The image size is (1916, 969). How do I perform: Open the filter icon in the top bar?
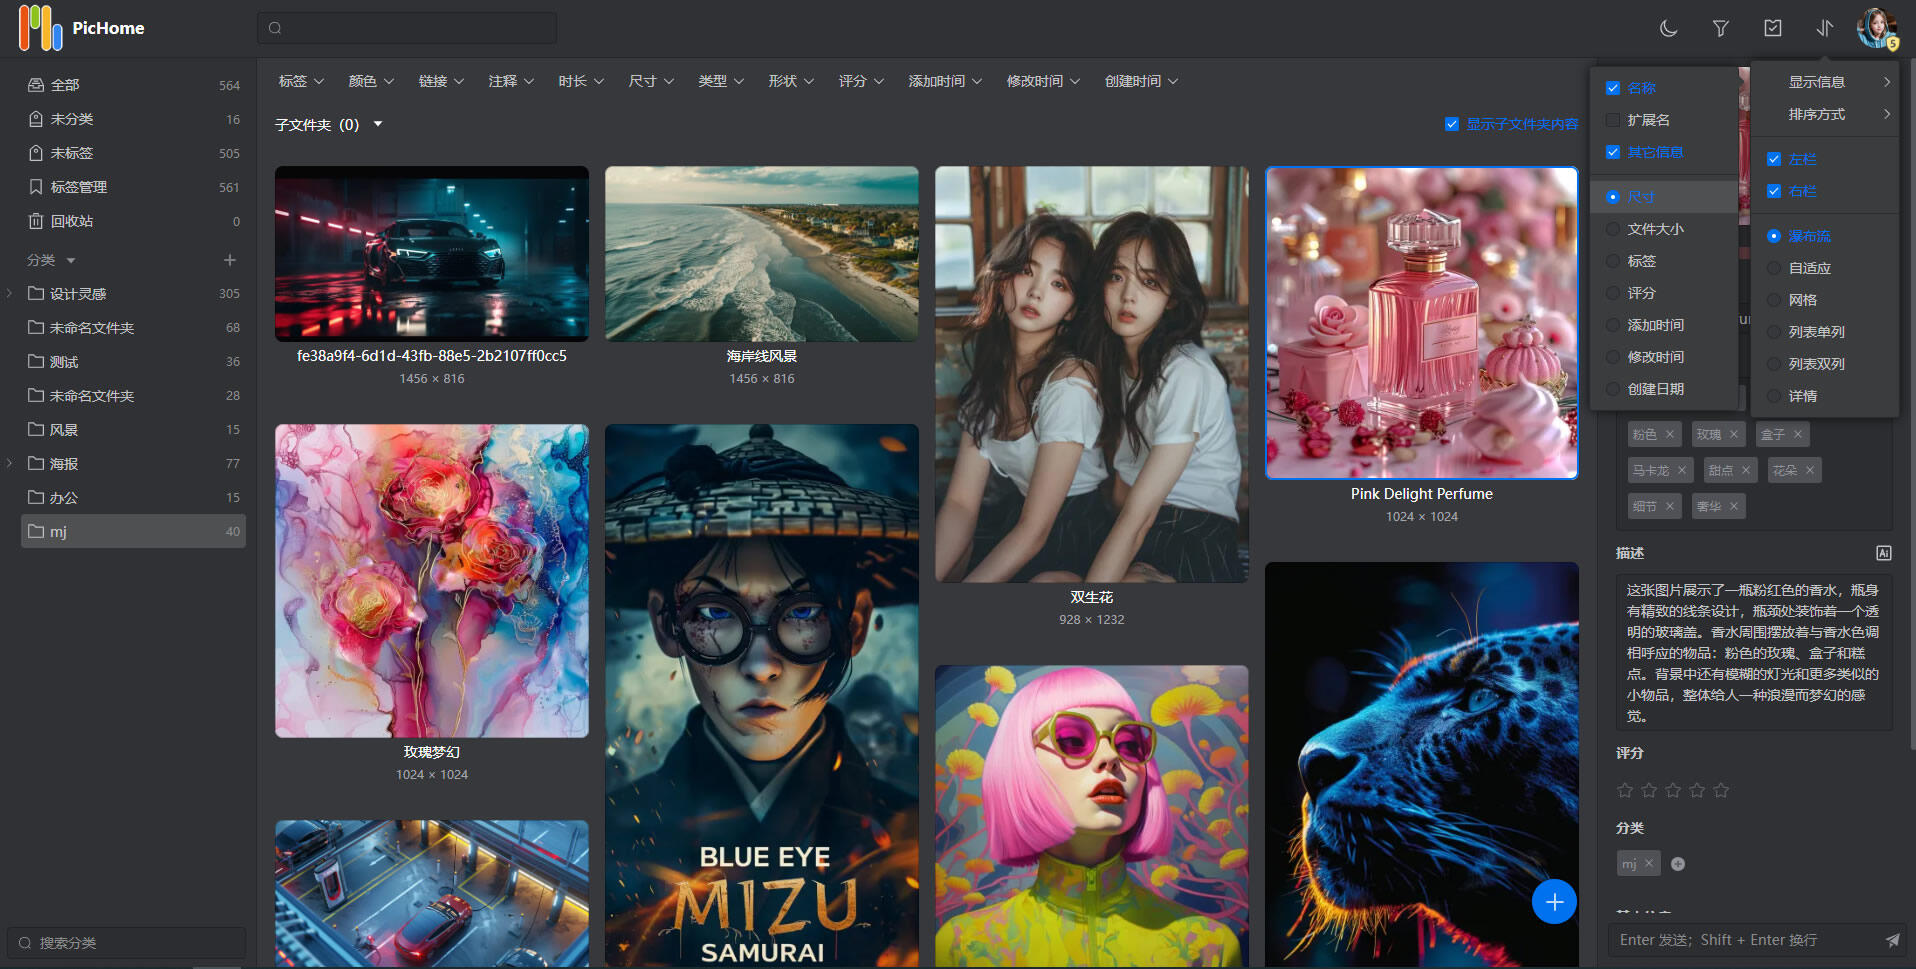point(1721,28)
